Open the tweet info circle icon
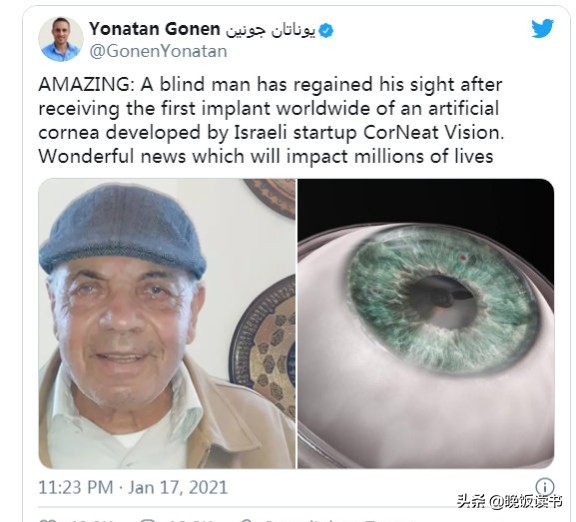The height and width of the screenshot is (522, 576). tap(544, 487)
